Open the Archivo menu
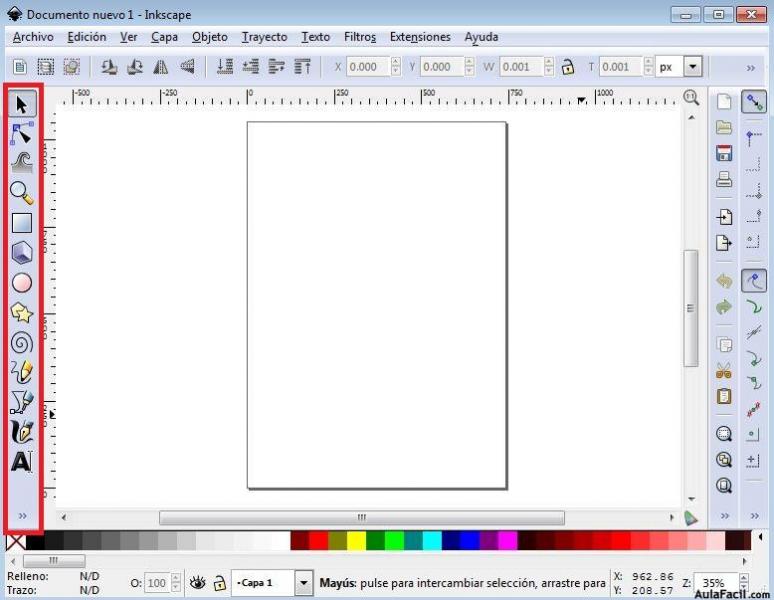This screenshot has width=774, height=600. pos(33,37)
